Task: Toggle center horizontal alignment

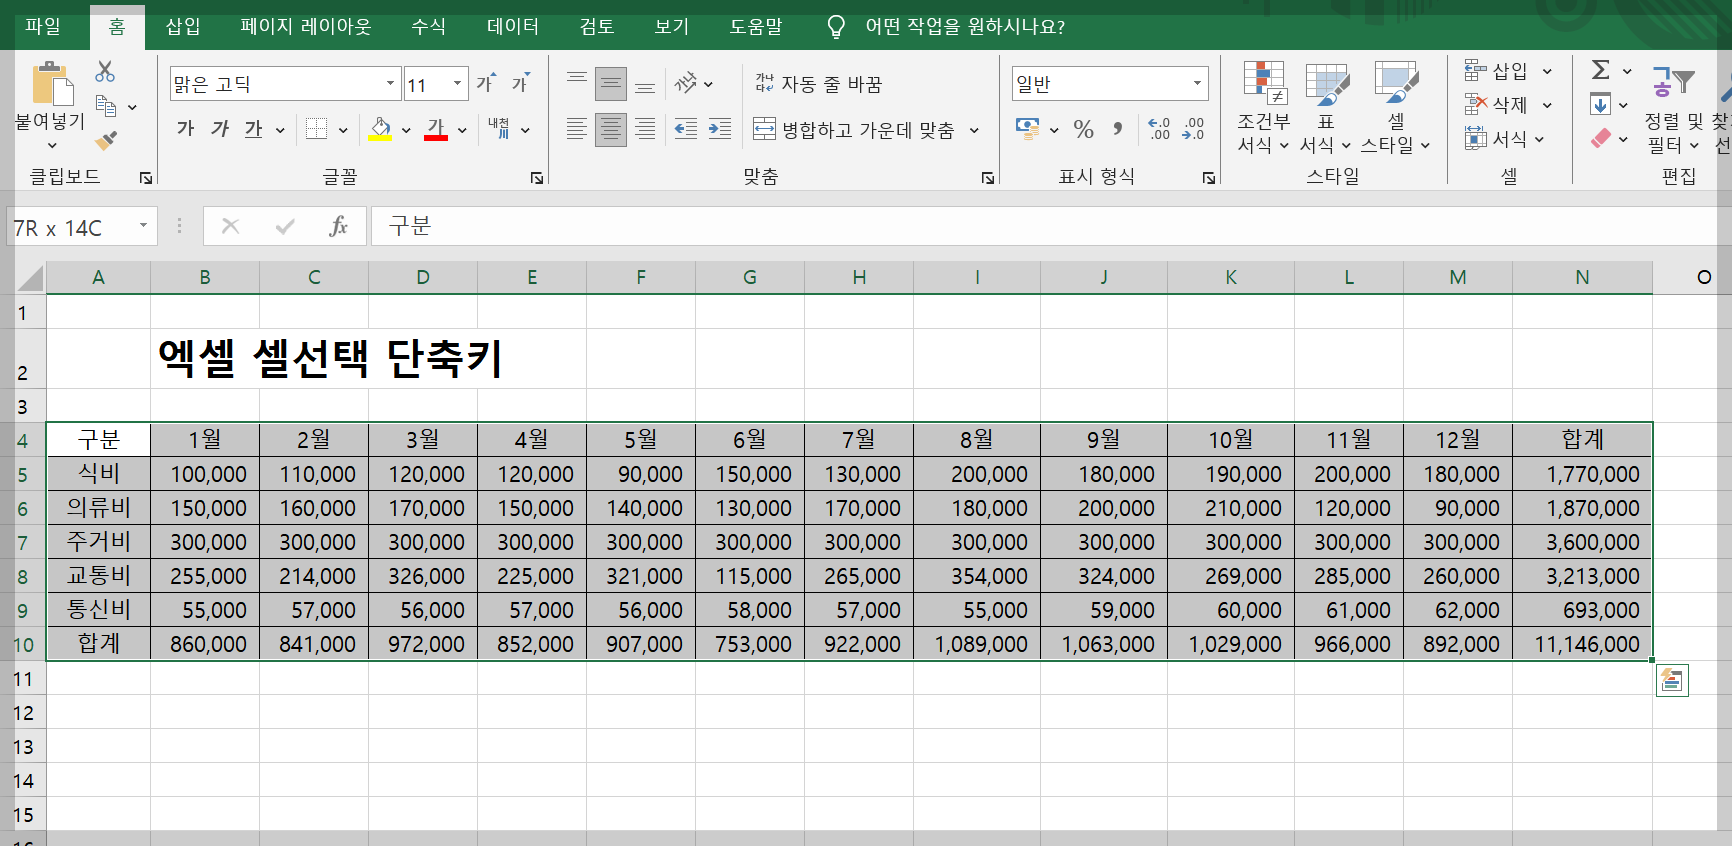Action: [611, 129]
